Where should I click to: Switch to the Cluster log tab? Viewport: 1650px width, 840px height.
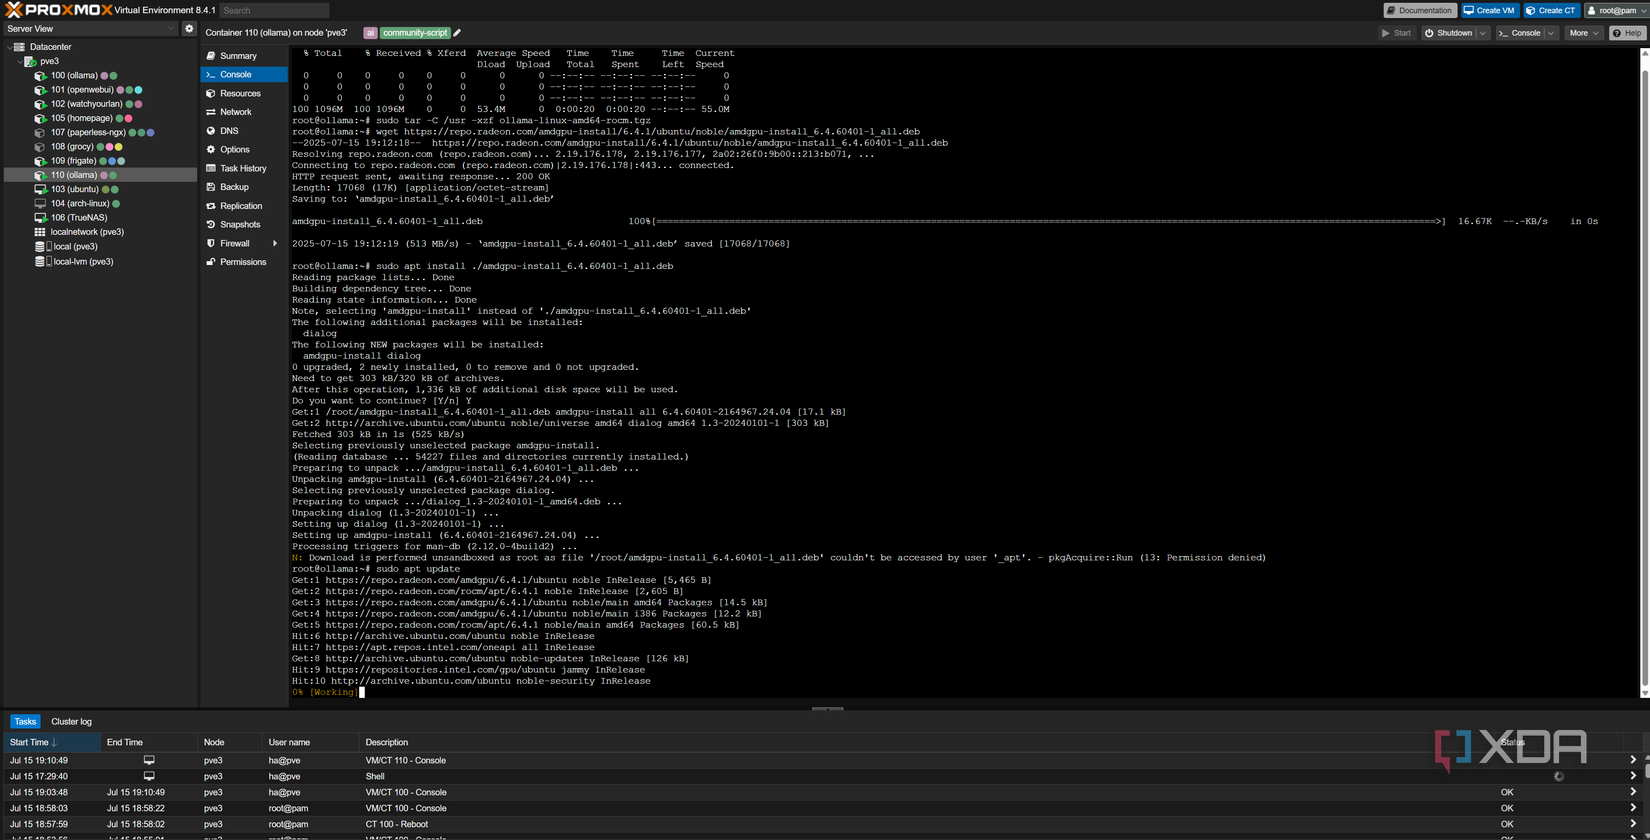pyautogui.click(x=71, y=721)
